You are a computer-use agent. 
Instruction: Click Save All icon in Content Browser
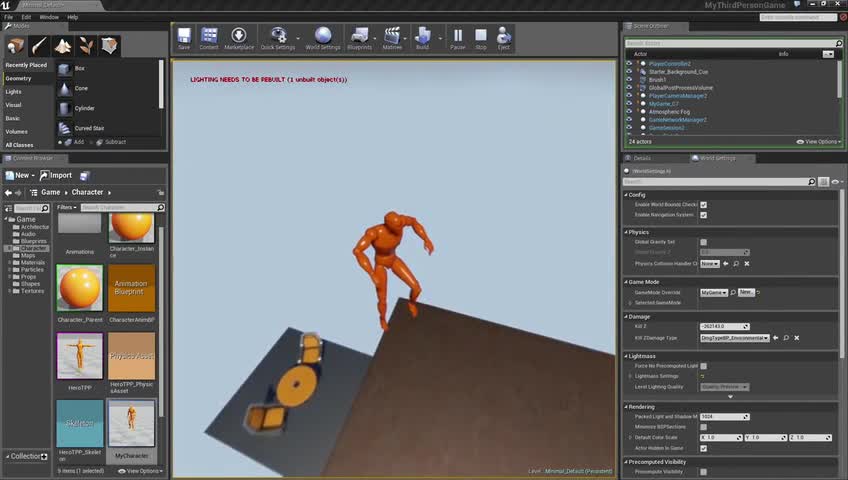pos(84,176)
